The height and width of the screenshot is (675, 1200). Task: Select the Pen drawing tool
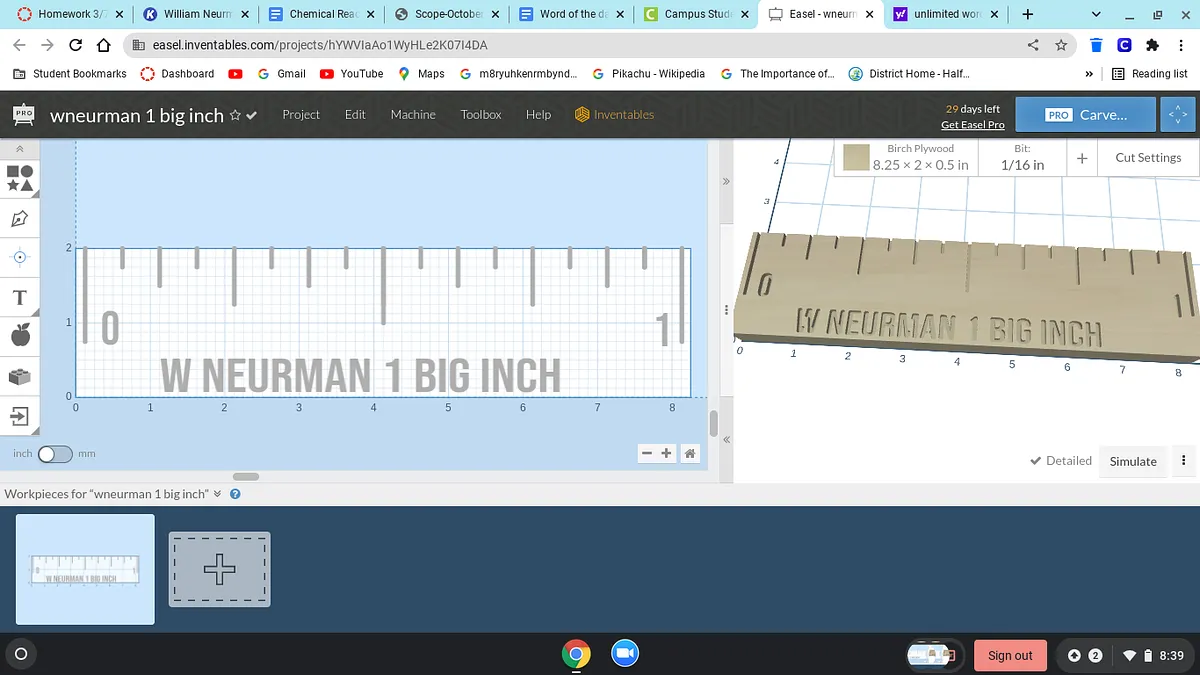(20, 218)
